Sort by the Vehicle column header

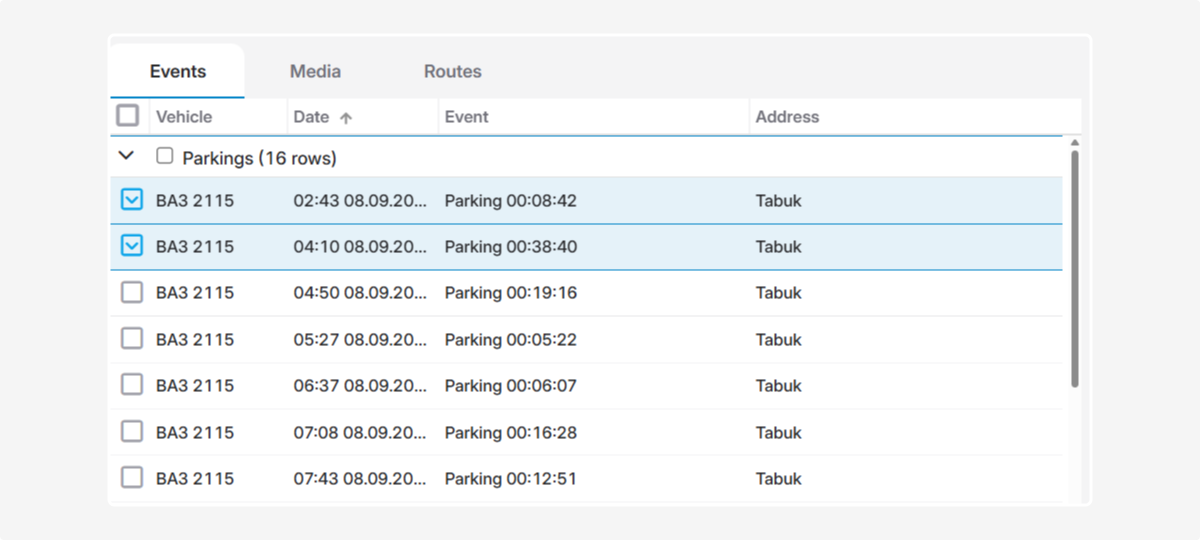[184, 117]
